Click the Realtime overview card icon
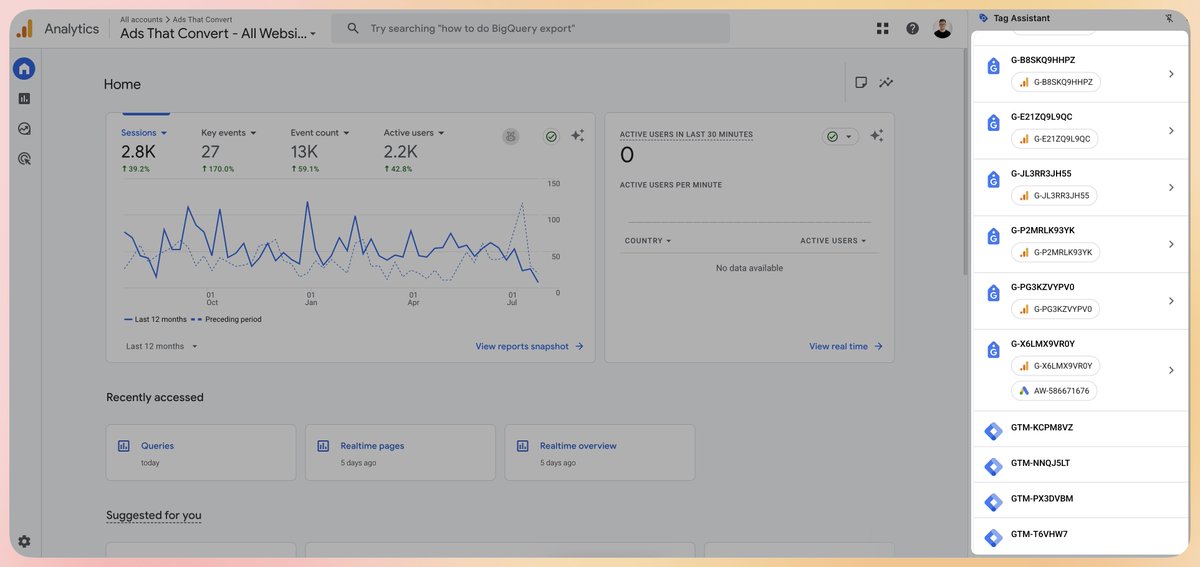This screenshot has height=567, width=1200. [x=523, y=446]
